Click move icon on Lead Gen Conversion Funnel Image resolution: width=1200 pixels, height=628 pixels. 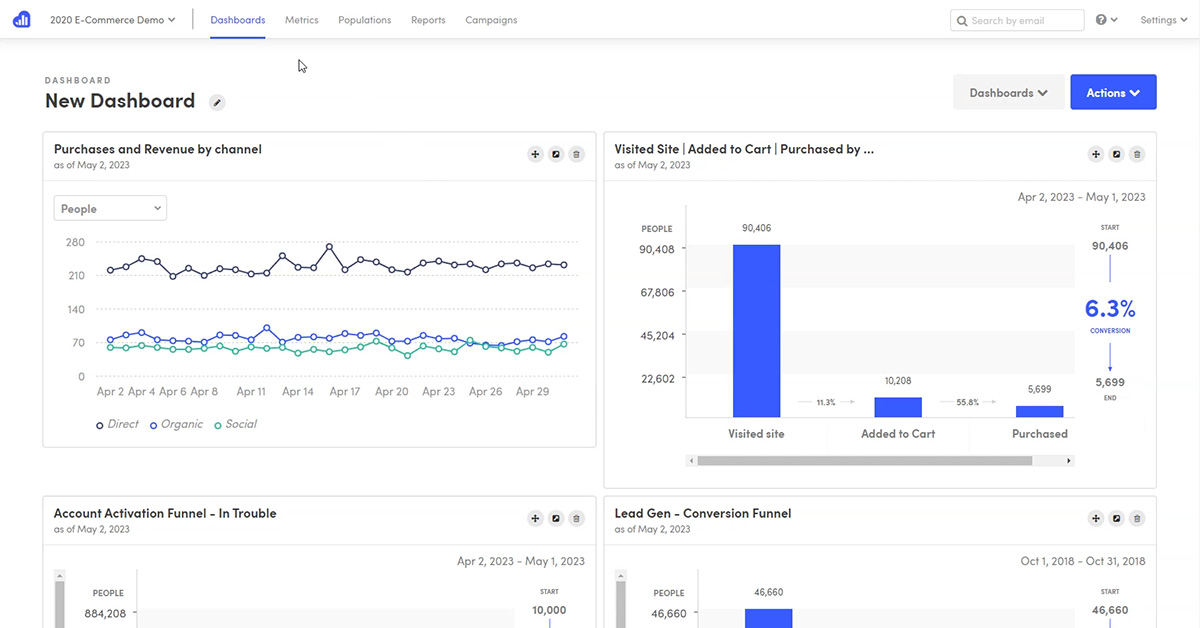1096,518
